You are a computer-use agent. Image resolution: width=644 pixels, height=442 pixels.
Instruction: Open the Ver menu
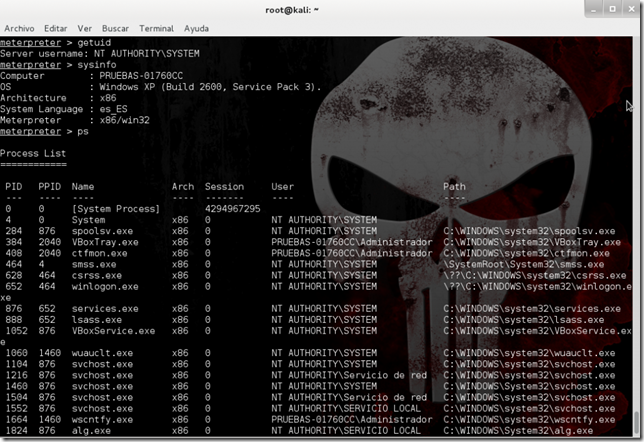pos(85,28)
